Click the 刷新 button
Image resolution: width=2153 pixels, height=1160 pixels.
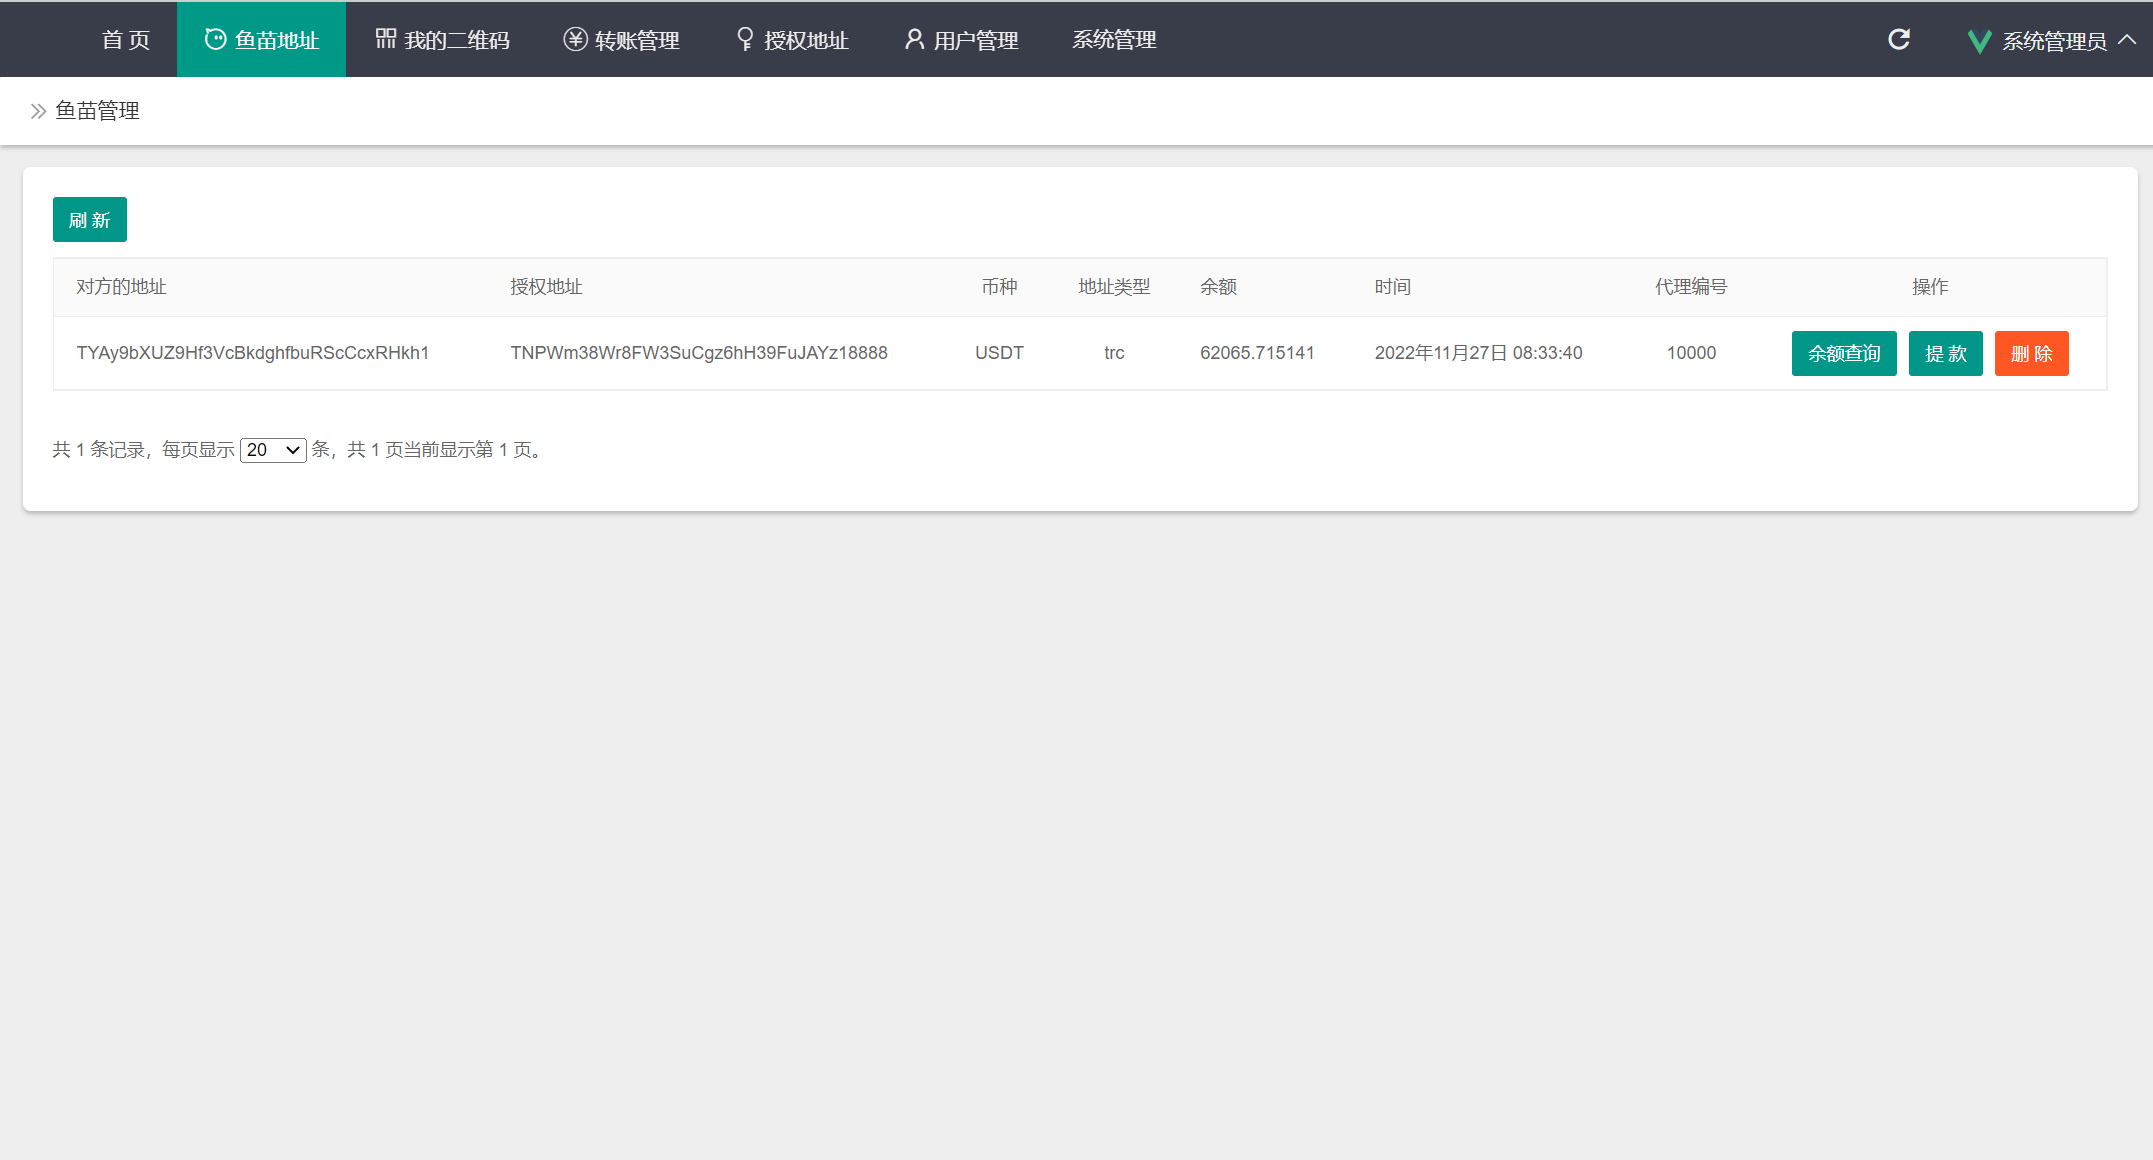tap(90, 220)
